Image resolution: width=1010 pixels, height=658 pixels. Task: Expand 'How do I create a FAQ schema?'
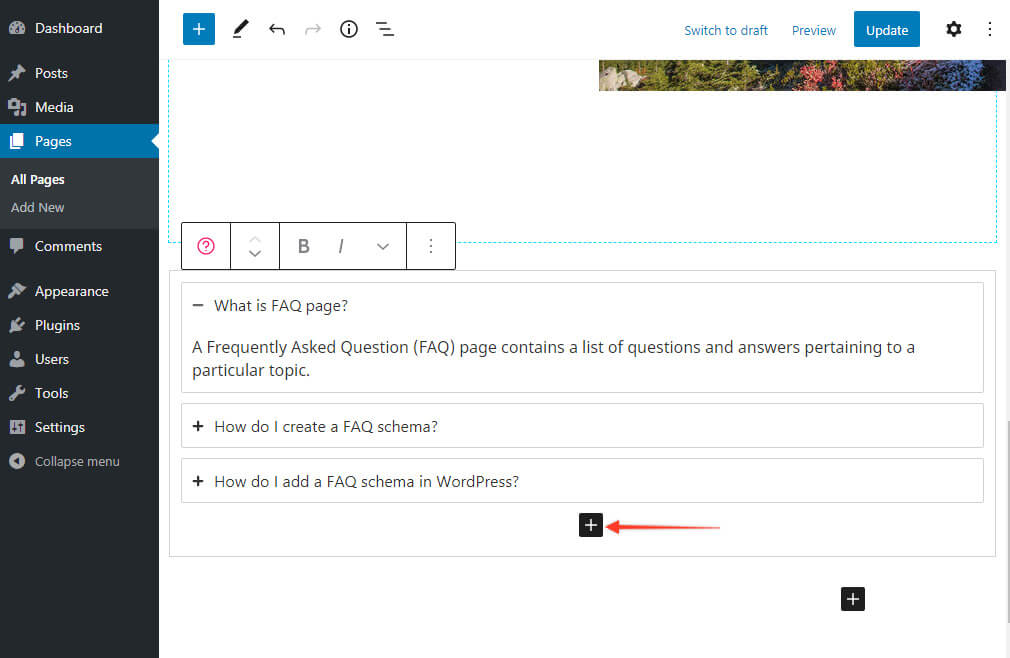pos(198,425)
